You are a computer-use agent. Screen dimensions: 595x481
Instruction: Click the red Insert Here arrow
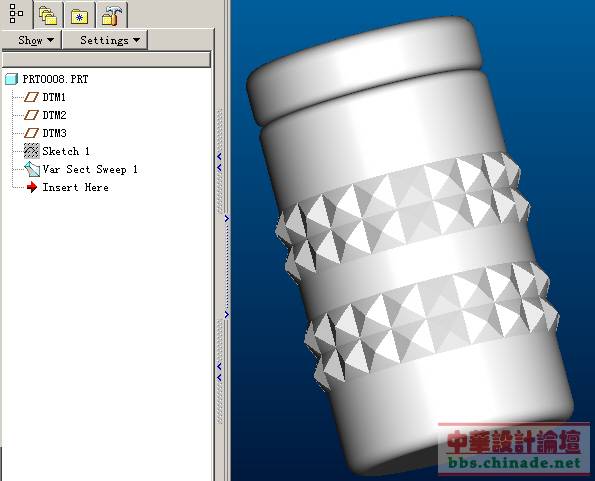32,187
